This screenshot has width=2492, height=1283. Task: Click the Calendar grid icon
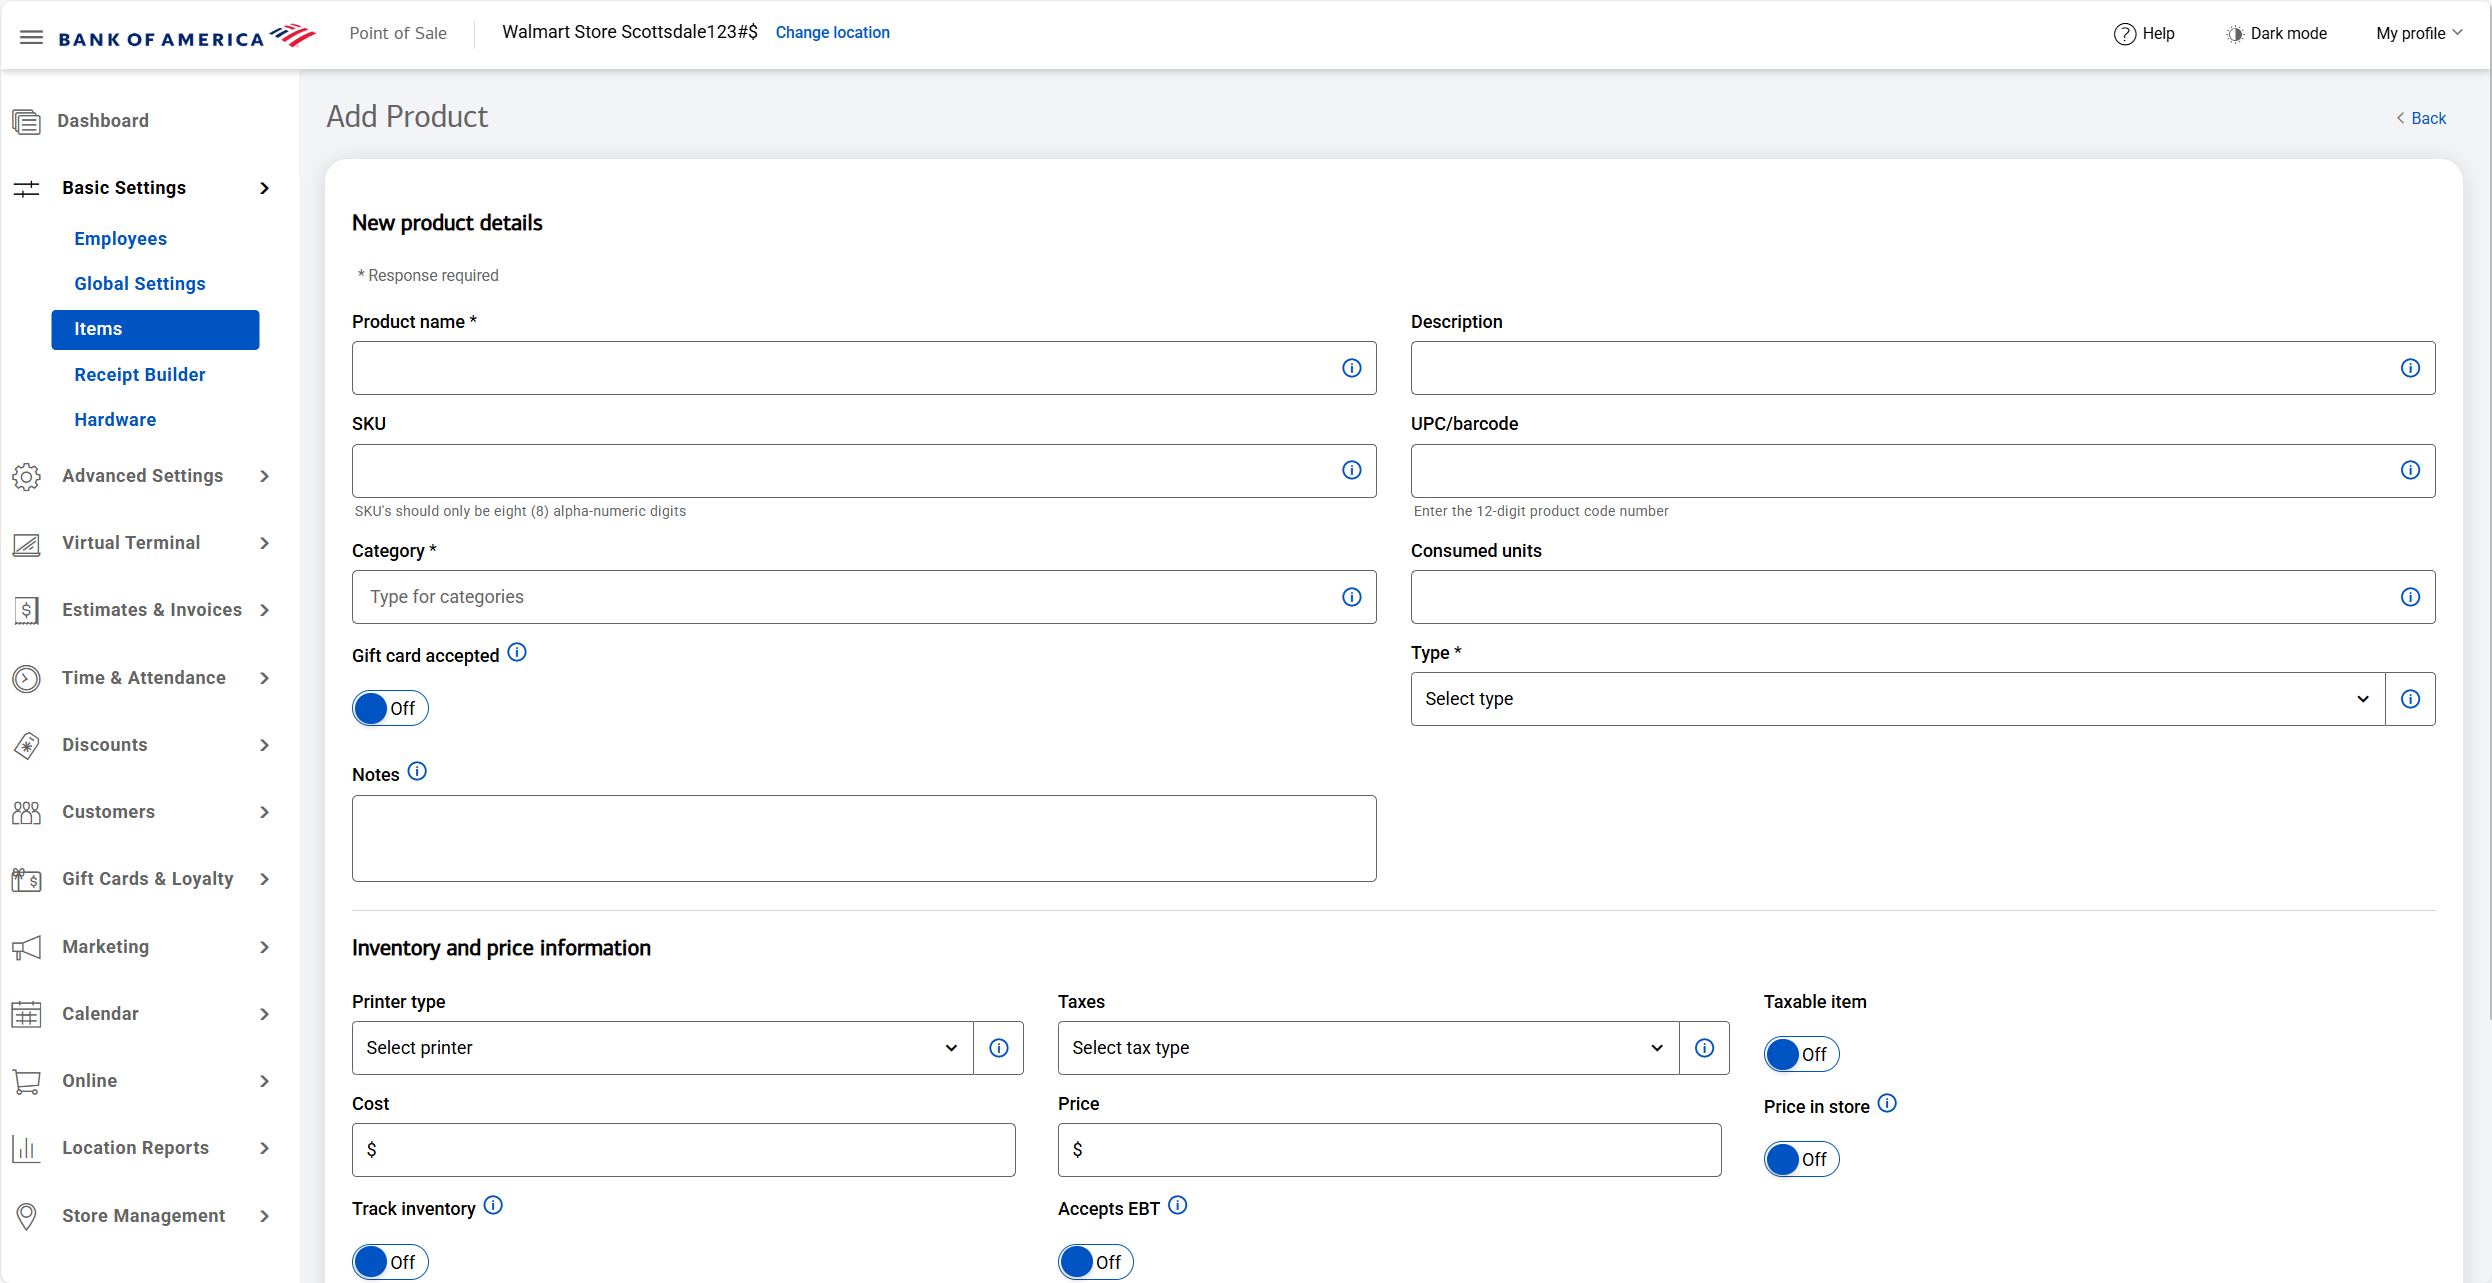27,1014
